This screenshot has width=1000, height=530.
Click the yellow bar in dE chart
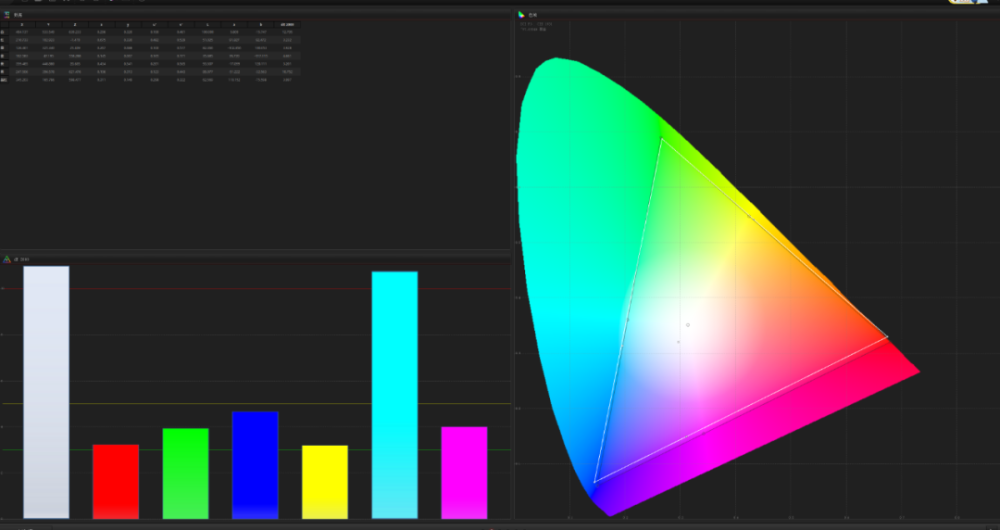pos(325,481)
